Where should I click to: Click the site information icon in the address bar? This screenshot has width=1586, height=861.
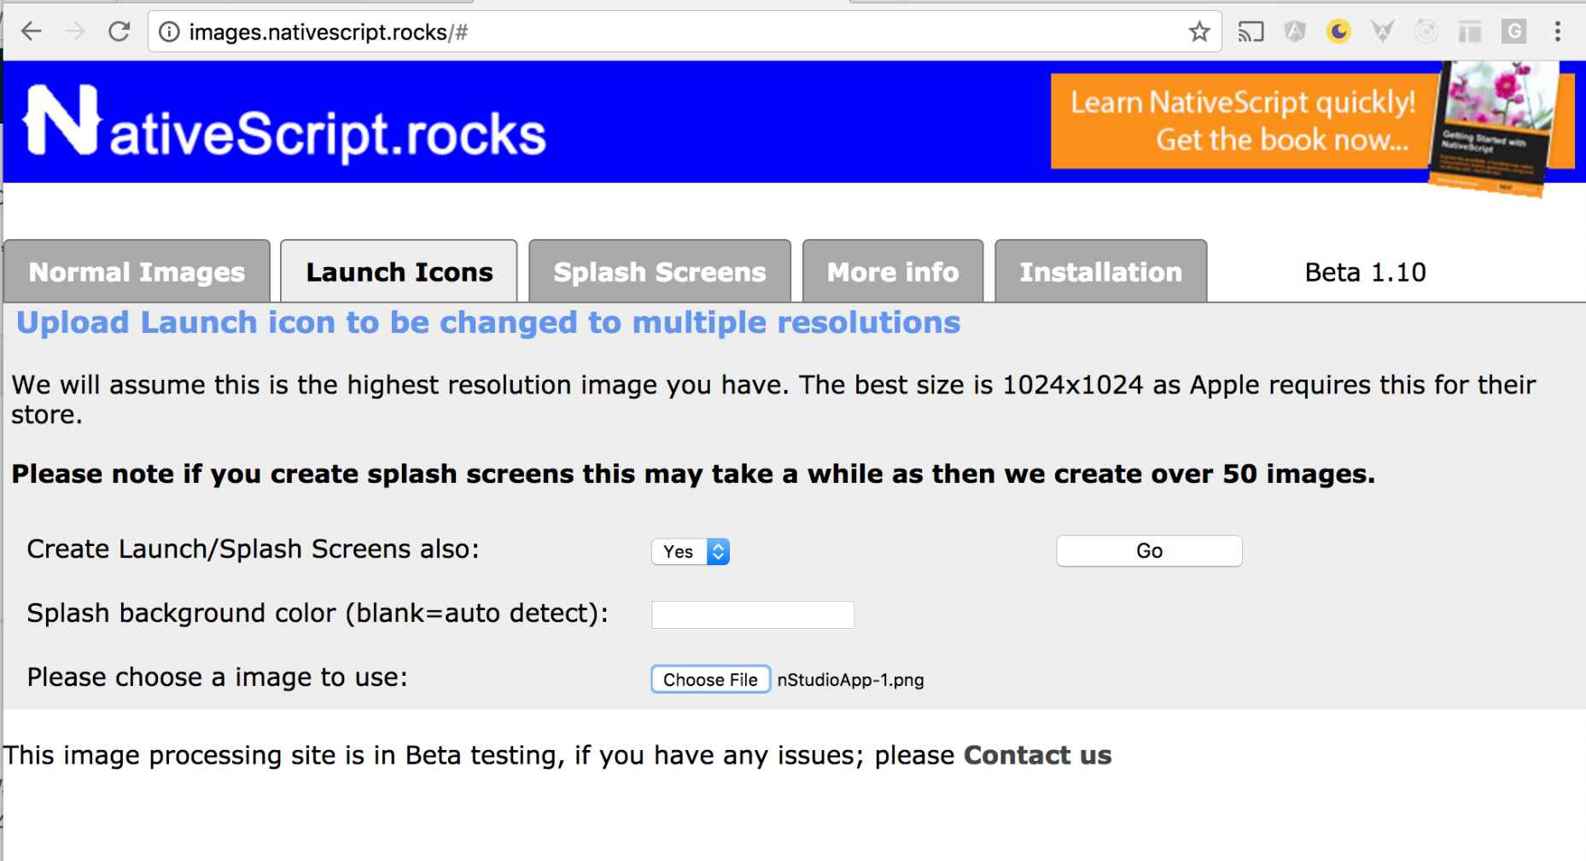(x=169, y=32)
